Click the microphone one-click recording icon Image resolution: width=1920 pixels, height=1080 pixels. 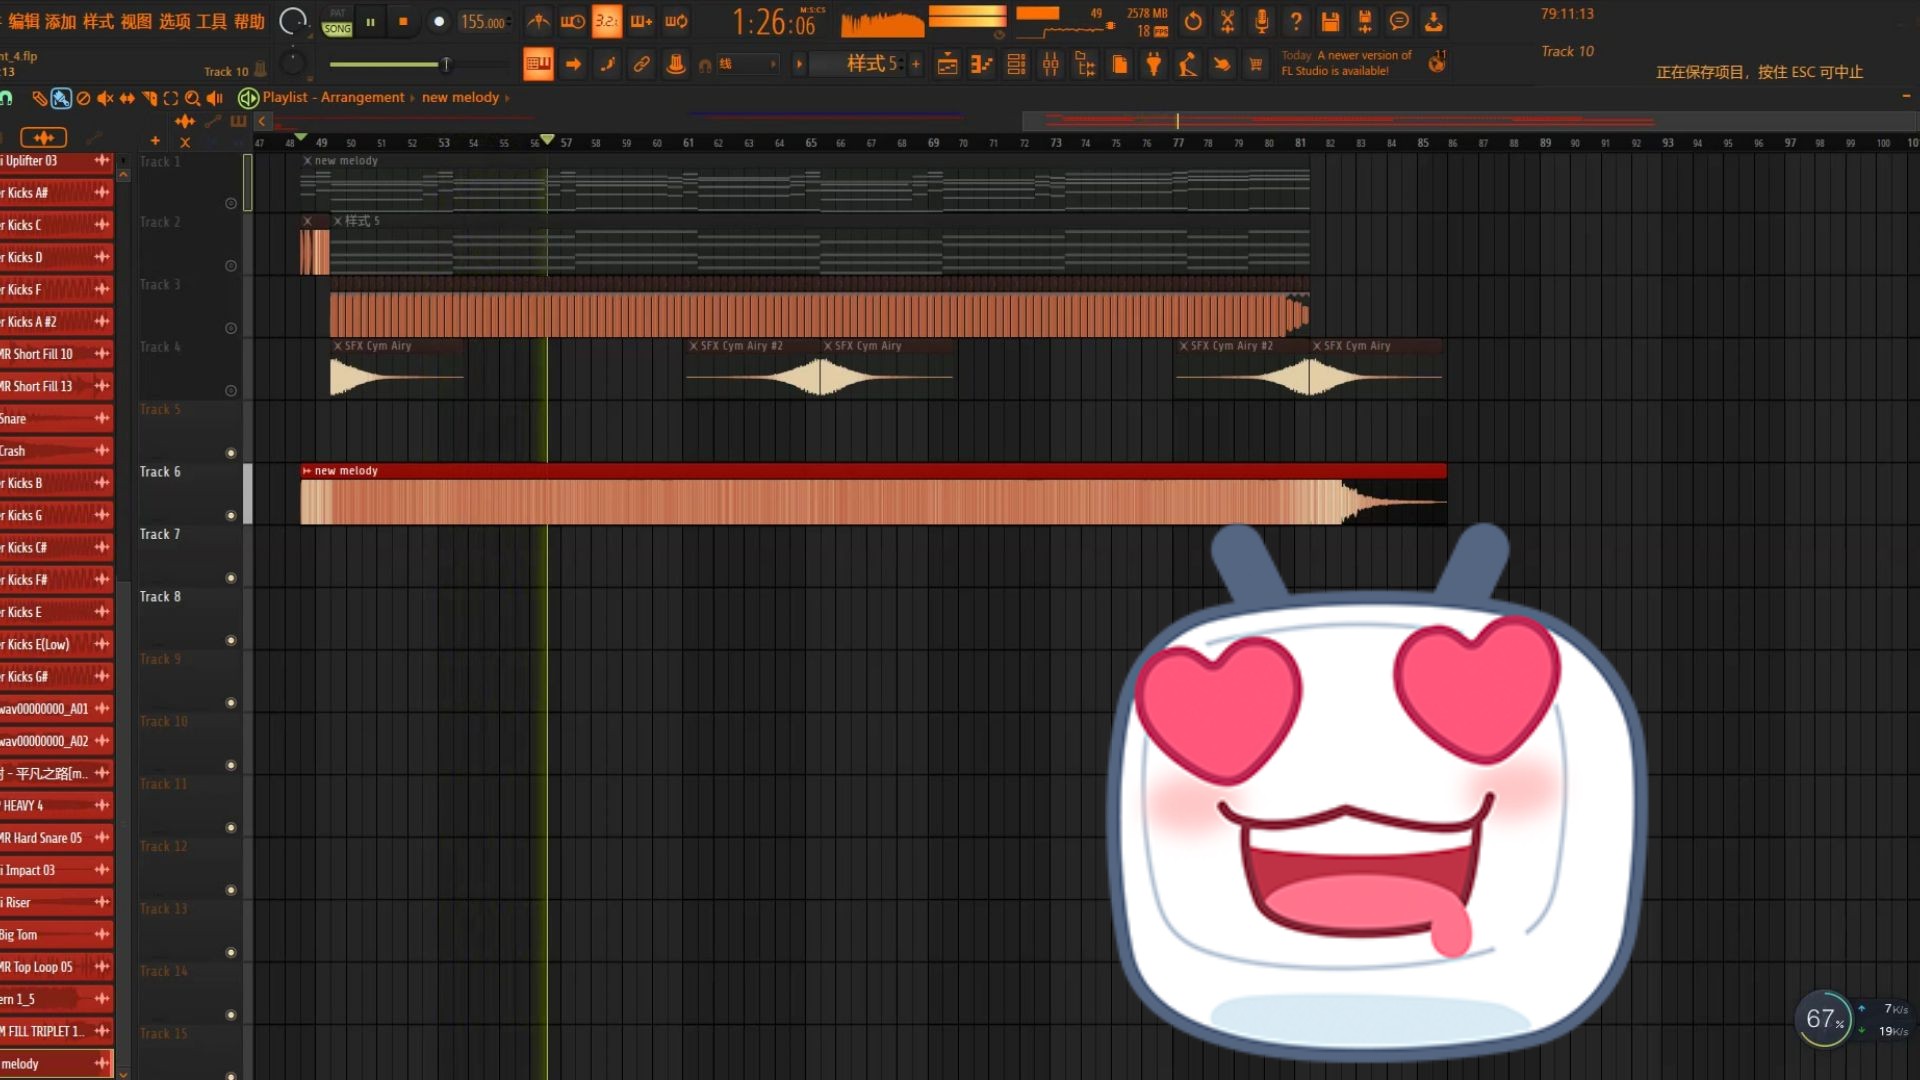[1262, 21]
